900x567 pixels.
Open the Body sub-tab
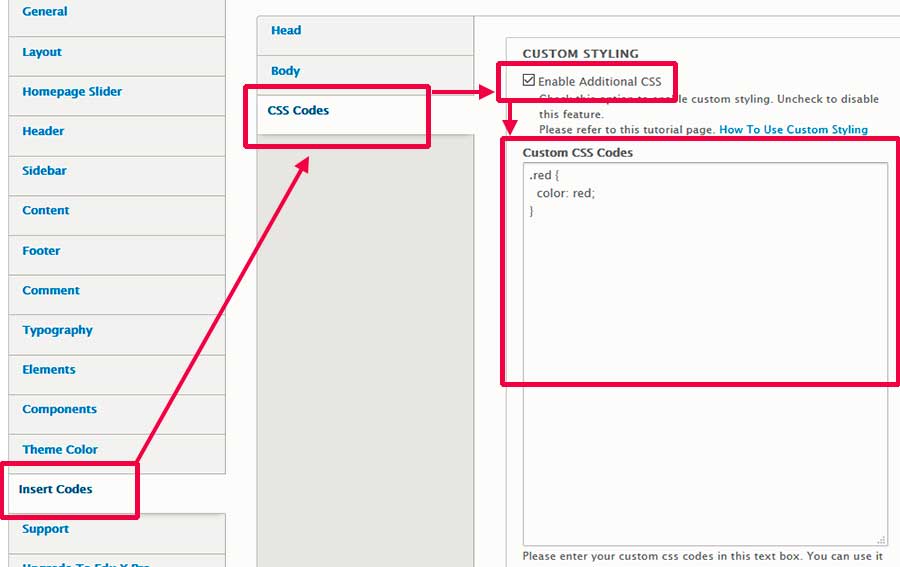click(286, 72)
